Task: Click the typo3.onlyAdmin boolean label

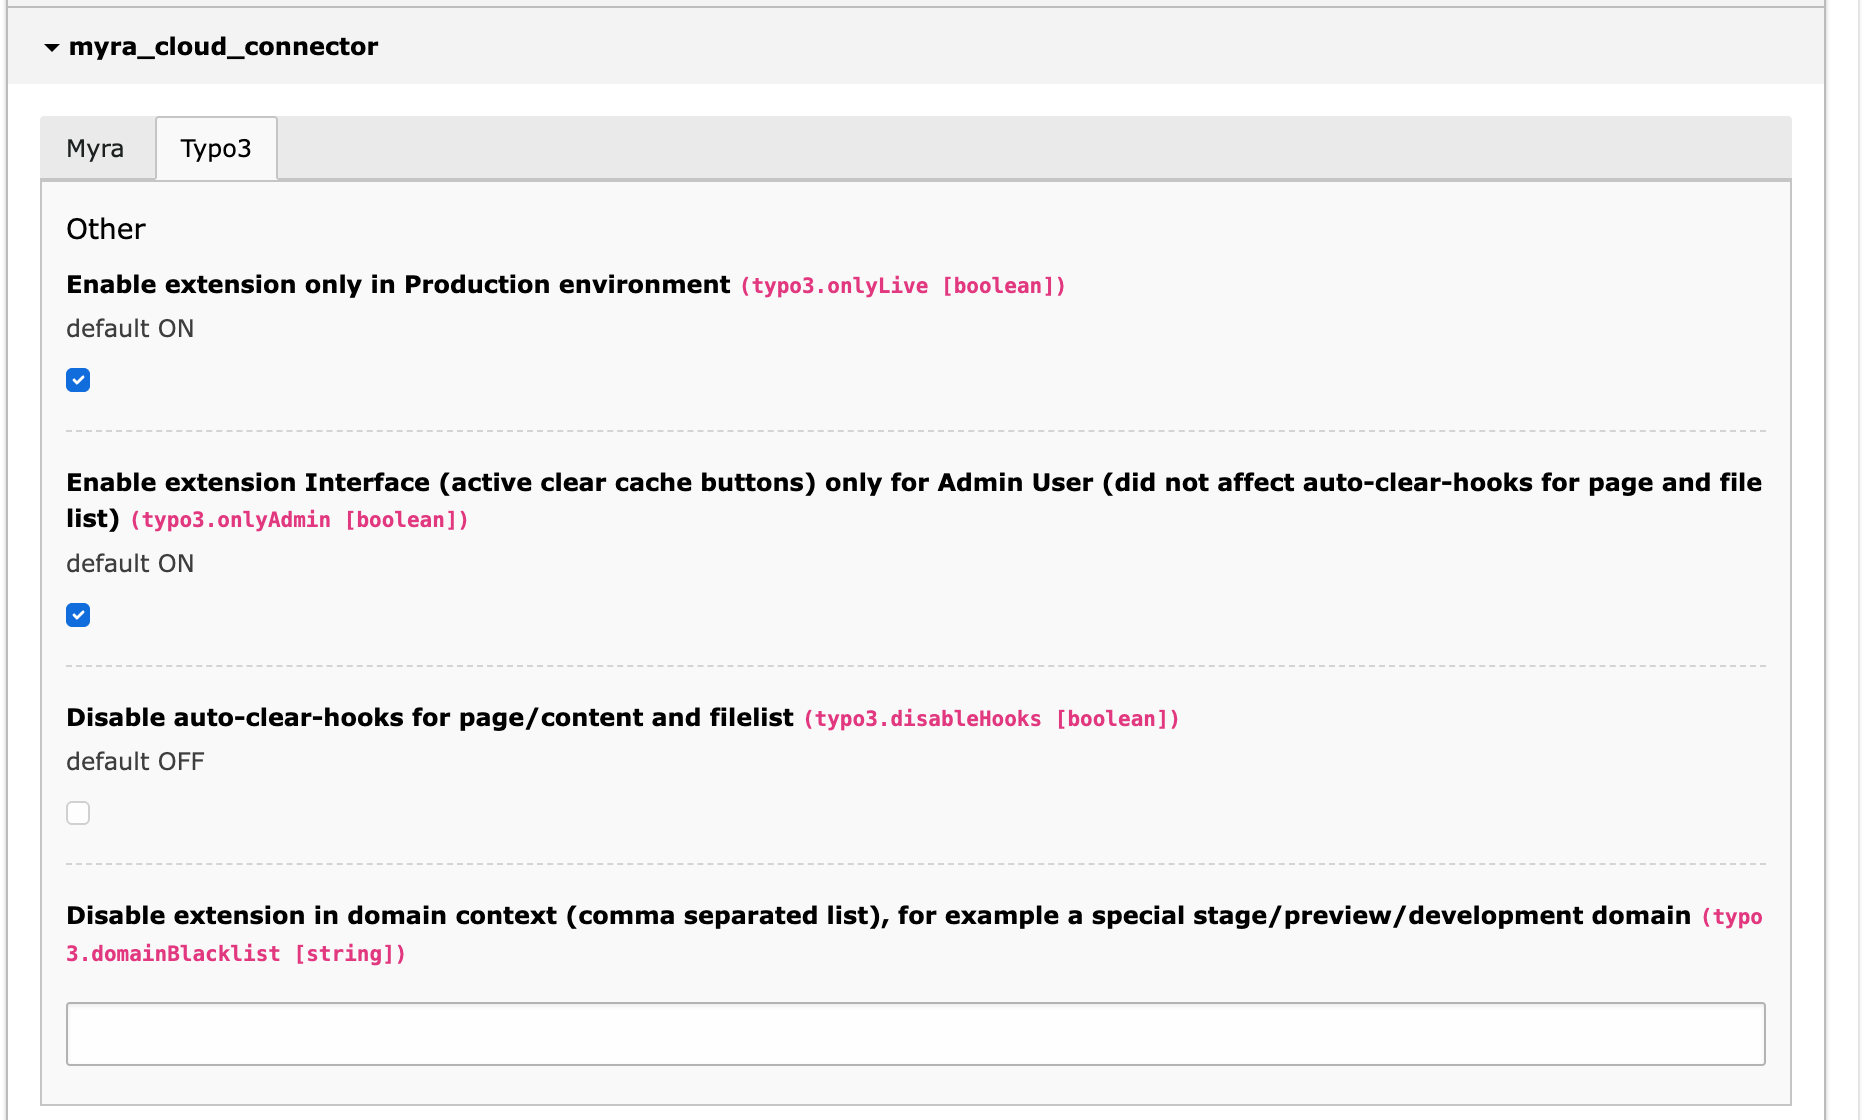Action: (x=298, y=519)
